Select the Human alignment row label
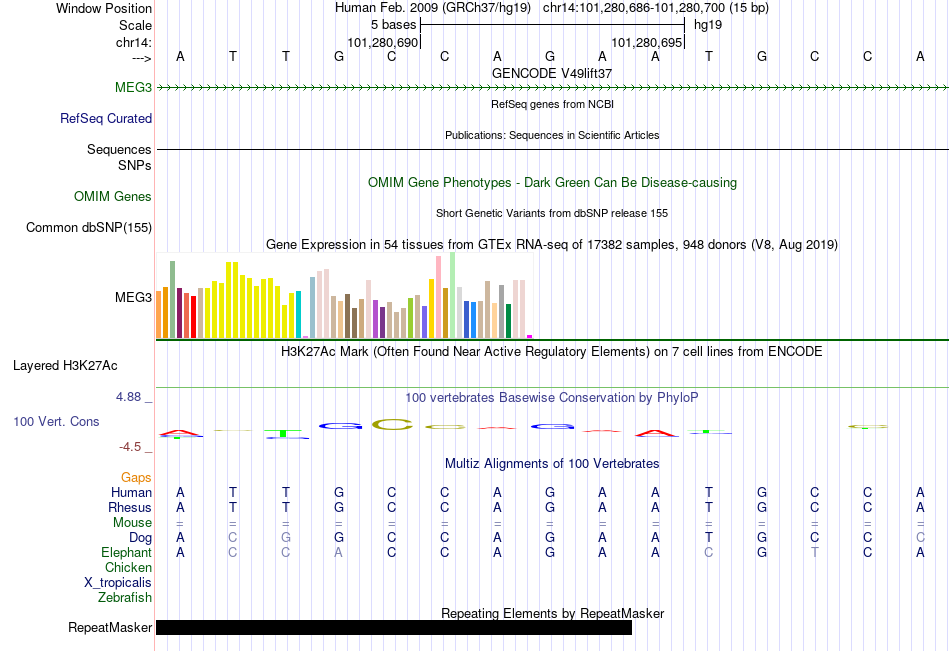 coord(131,492)
